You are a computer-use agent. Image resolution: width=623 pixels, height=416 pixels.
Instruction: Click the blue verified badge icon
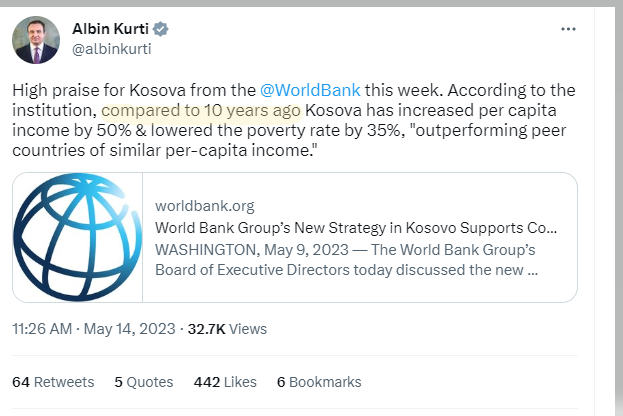point(161,29)
